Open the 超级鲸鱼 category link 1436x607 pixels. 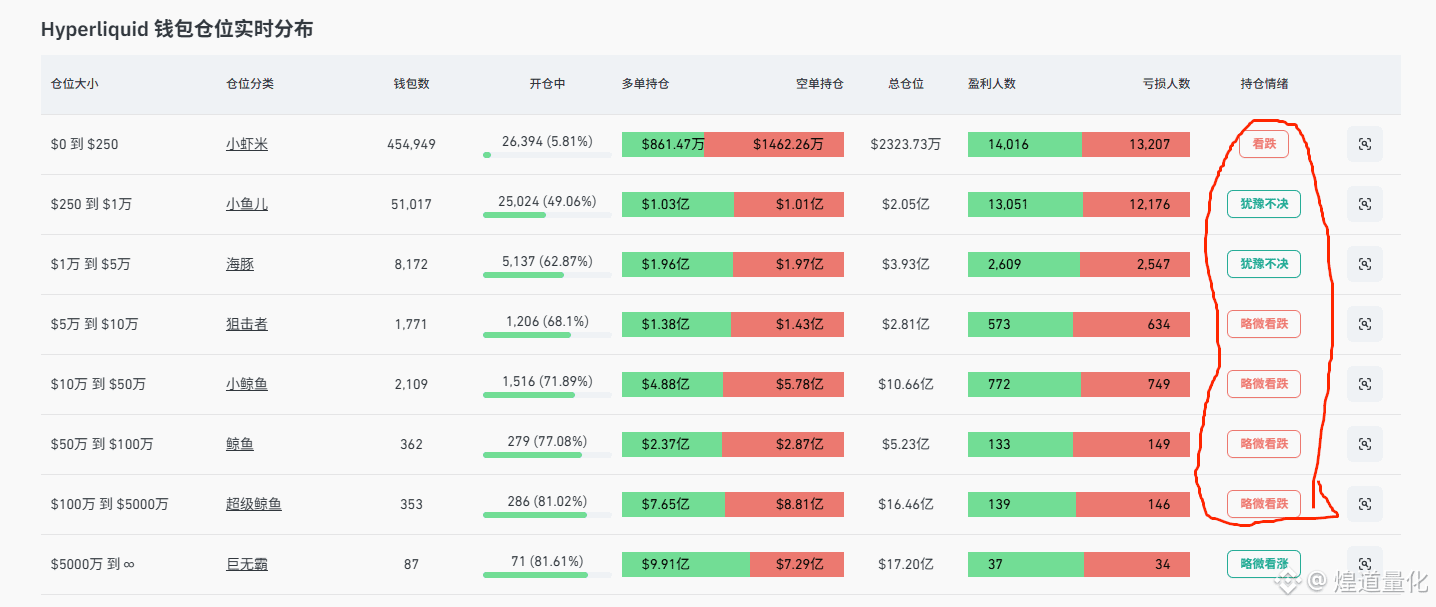pos(254,504)
